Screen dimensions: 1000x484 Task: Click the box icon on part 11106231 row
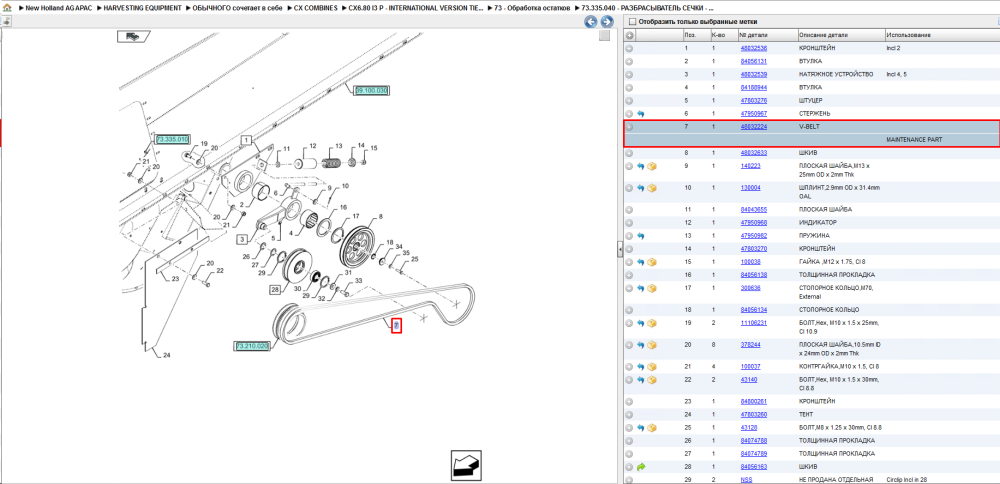click(x=652, y=323)
